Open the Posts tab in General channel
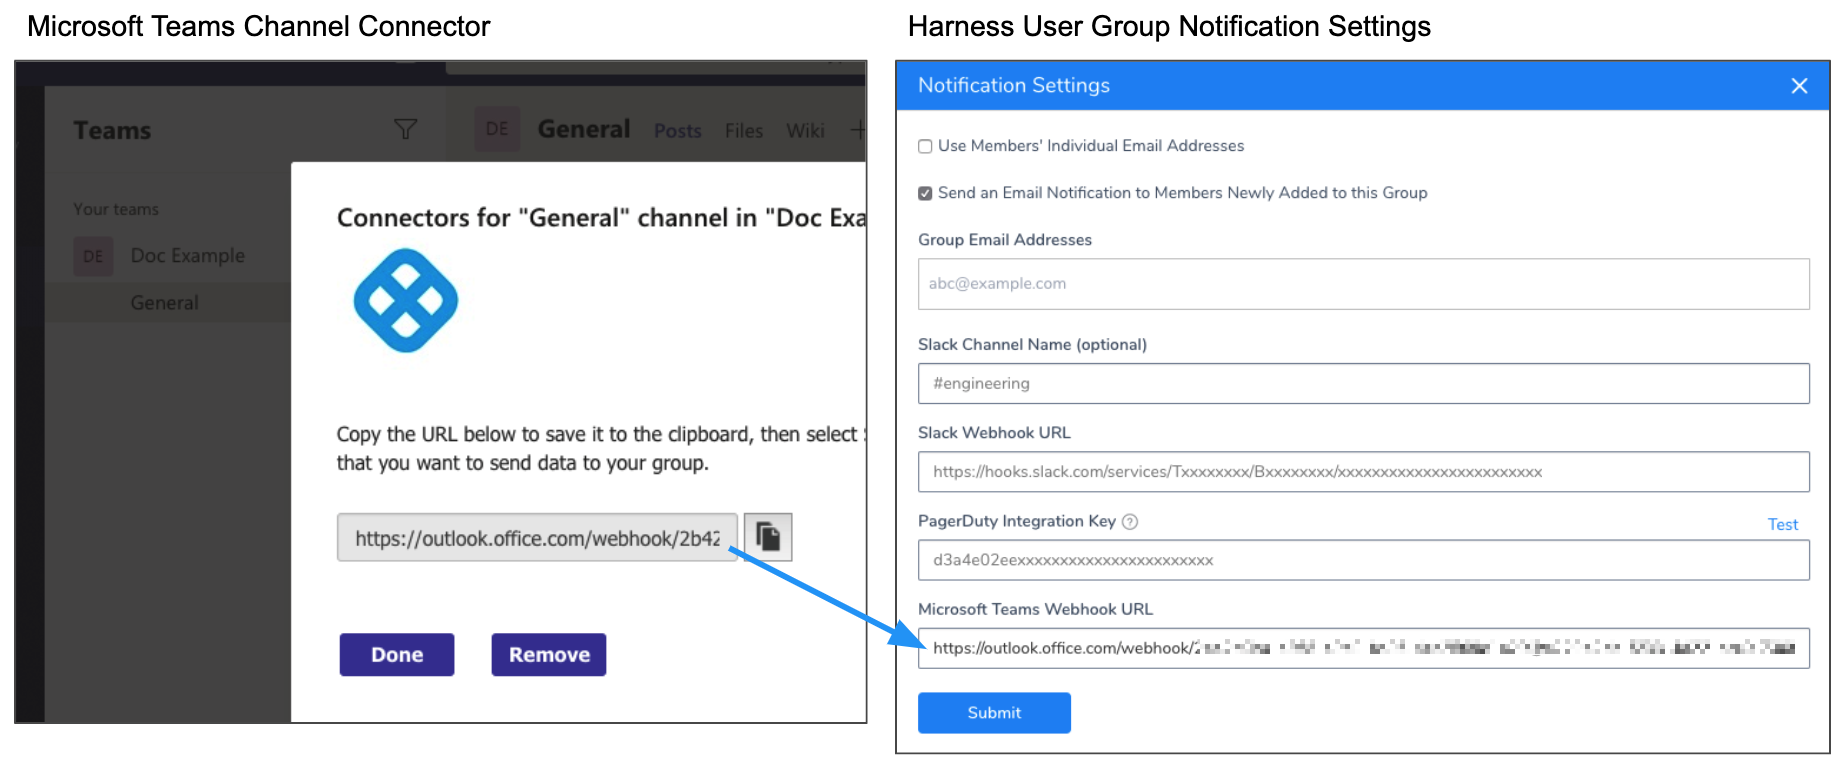The width and height of the screenshot is (1844, 764). (677, 131)
